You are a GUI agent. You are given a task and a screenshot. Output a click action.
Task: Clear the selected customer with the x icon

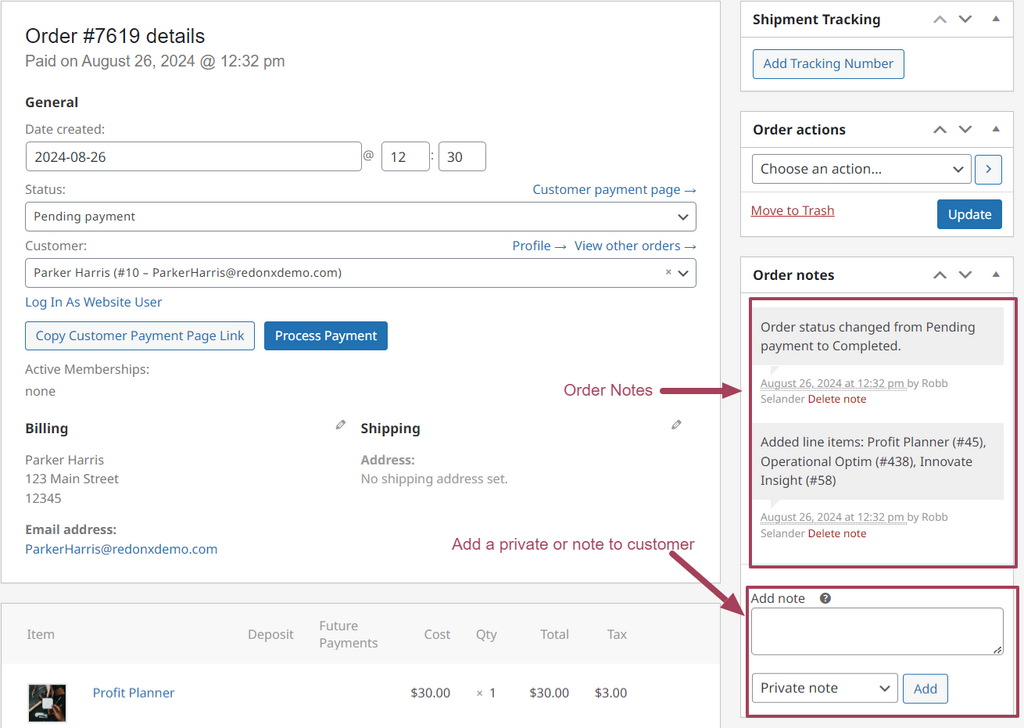click(x=668, y=272)
